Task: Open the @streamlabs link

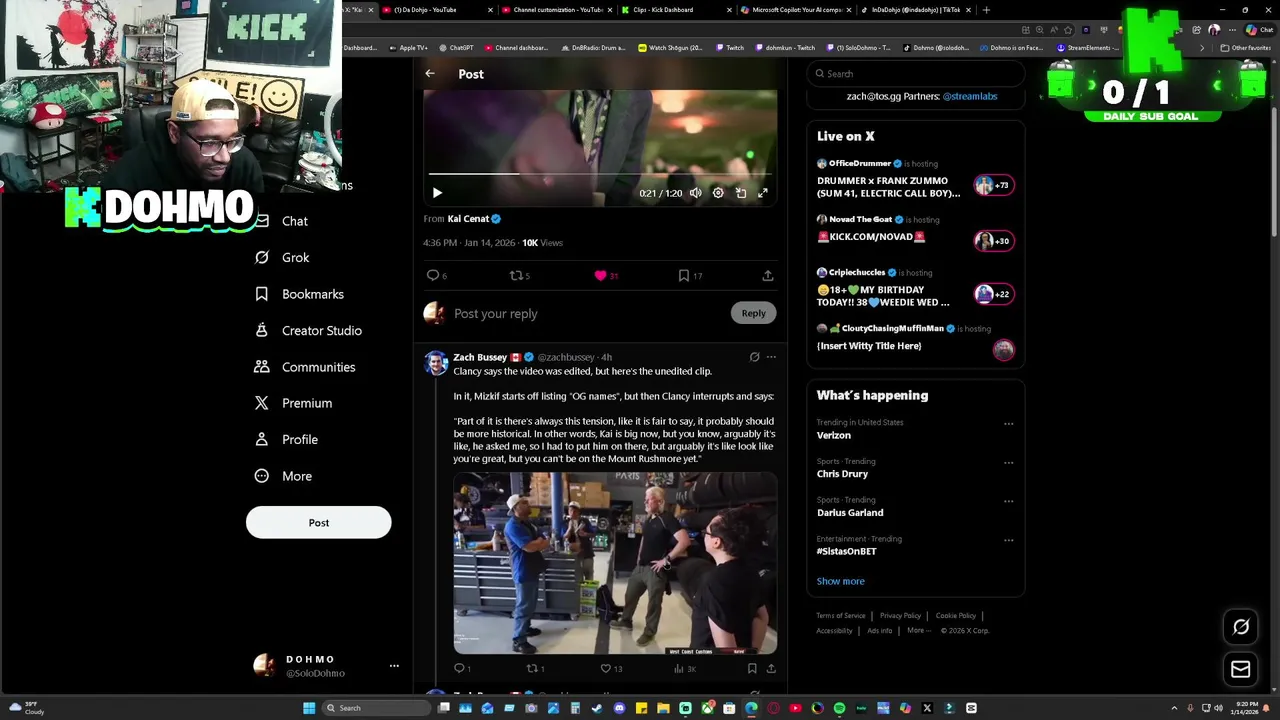Action: (x=969, y=96)
